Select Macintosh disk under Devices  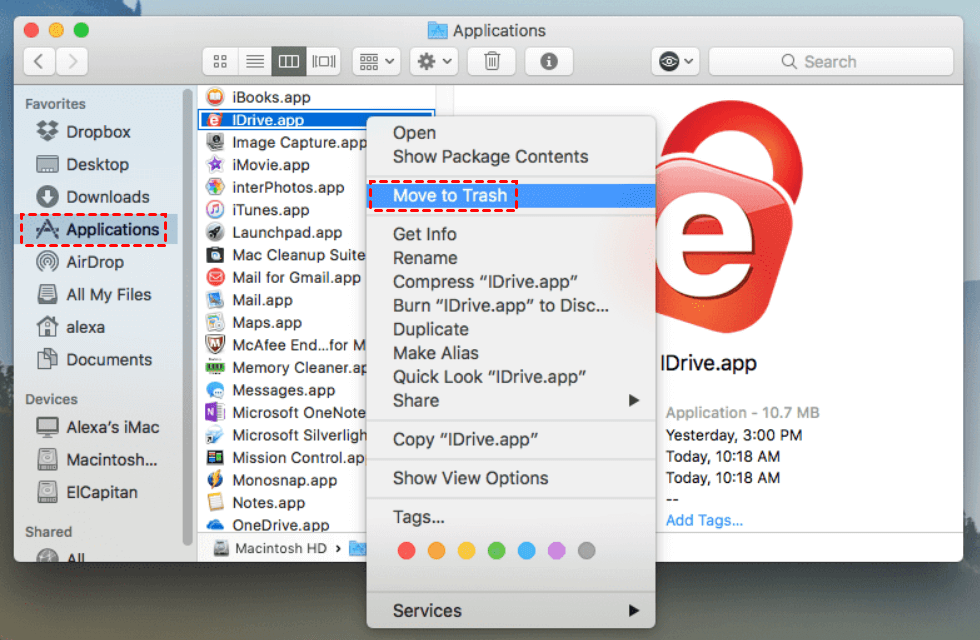[x=112, y=459]
